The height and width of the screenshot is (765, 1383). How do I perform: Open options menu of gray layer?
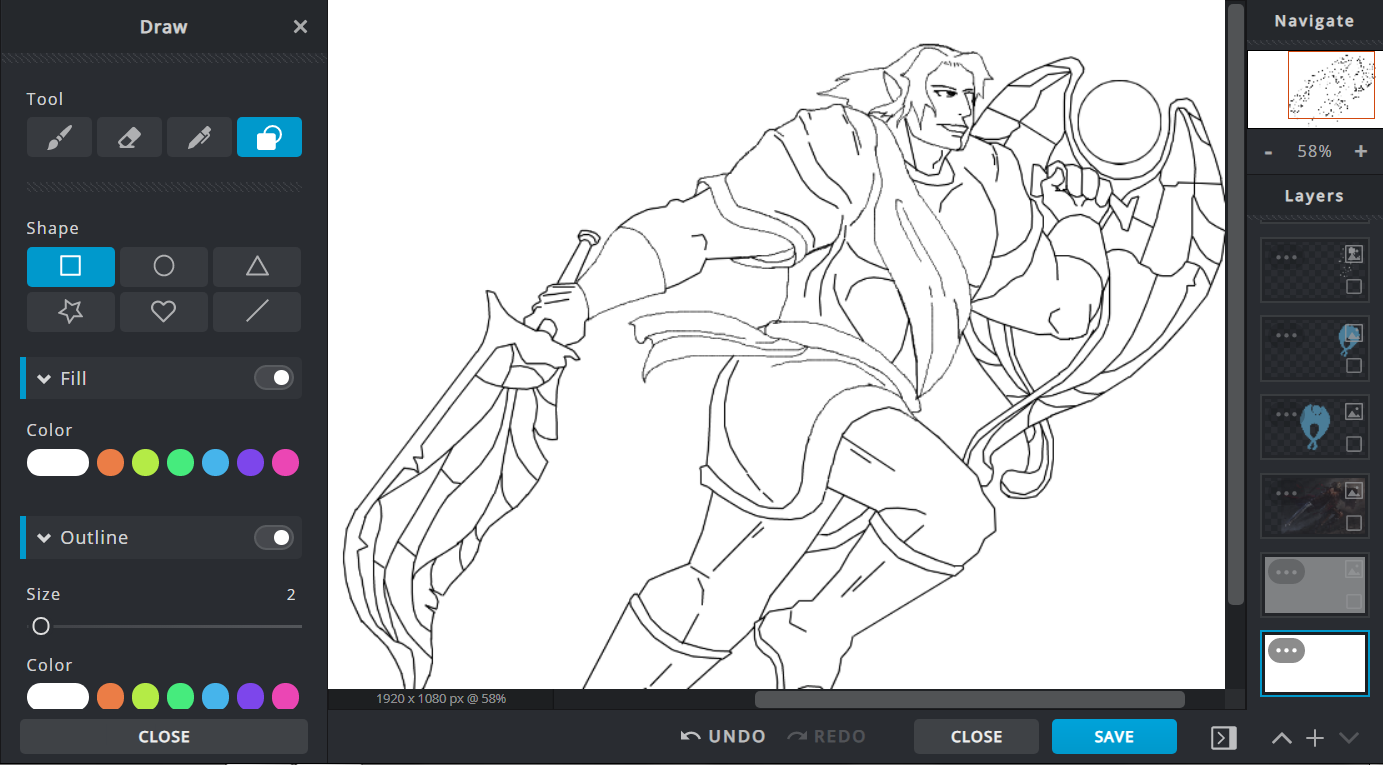1286,572
